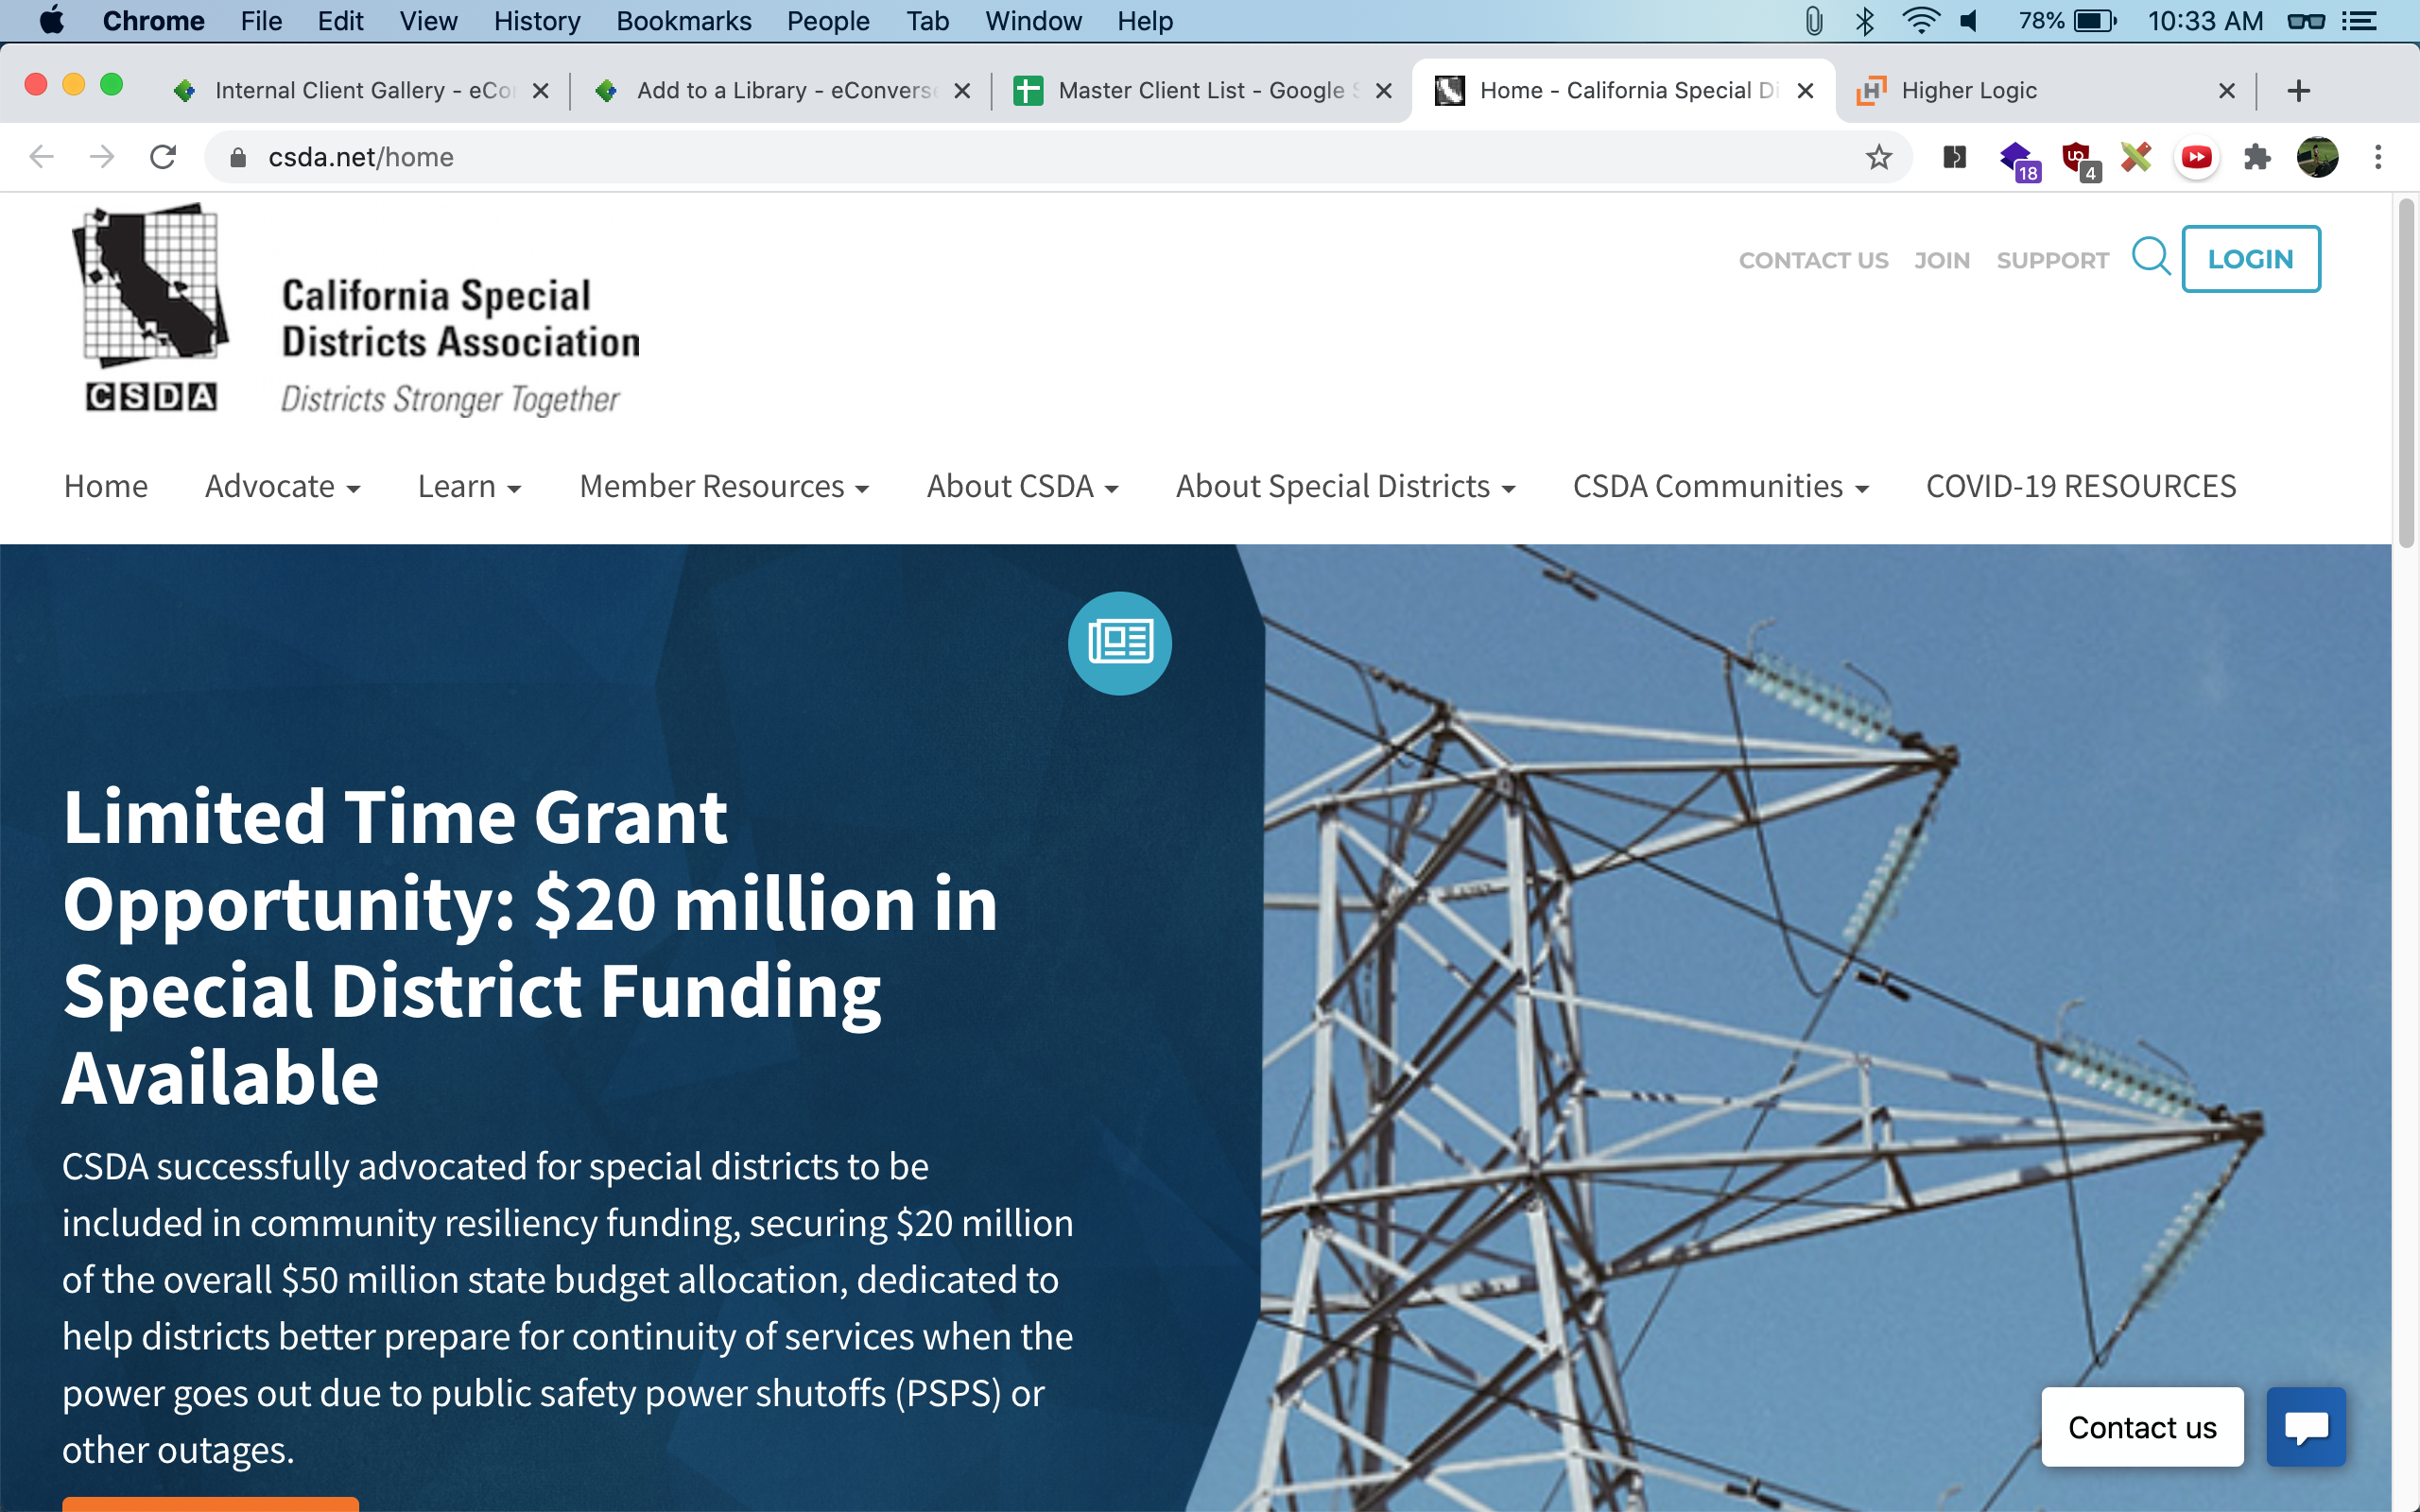Click the red YouTube extension icon
This screenshot has height=1512, width=2420.
click(2196, 157)
